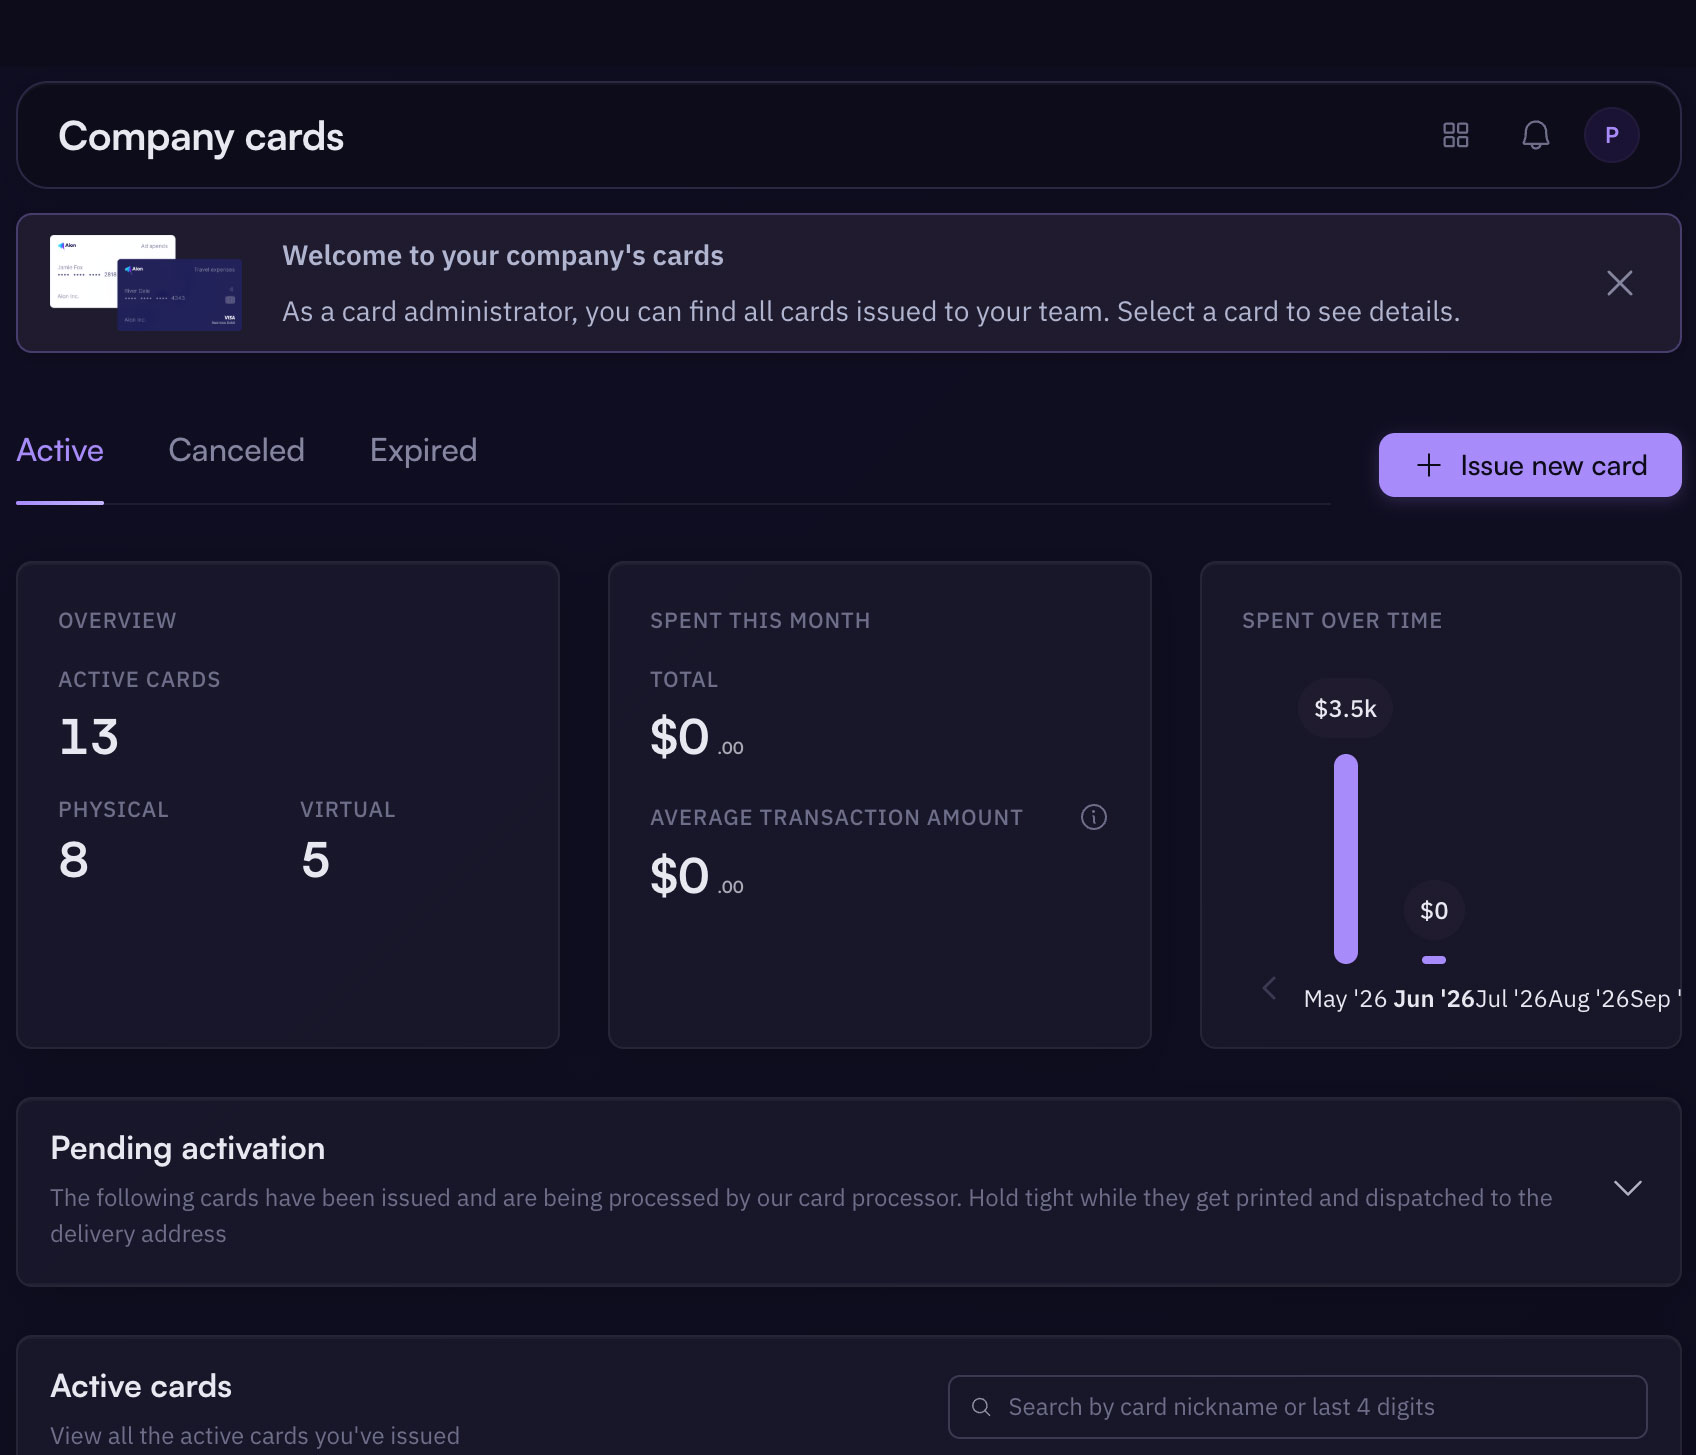The width and height of the screenshot is (1696, 1455).
Task: Click the virtual cards count 5
Action: [x=316, y=860]
